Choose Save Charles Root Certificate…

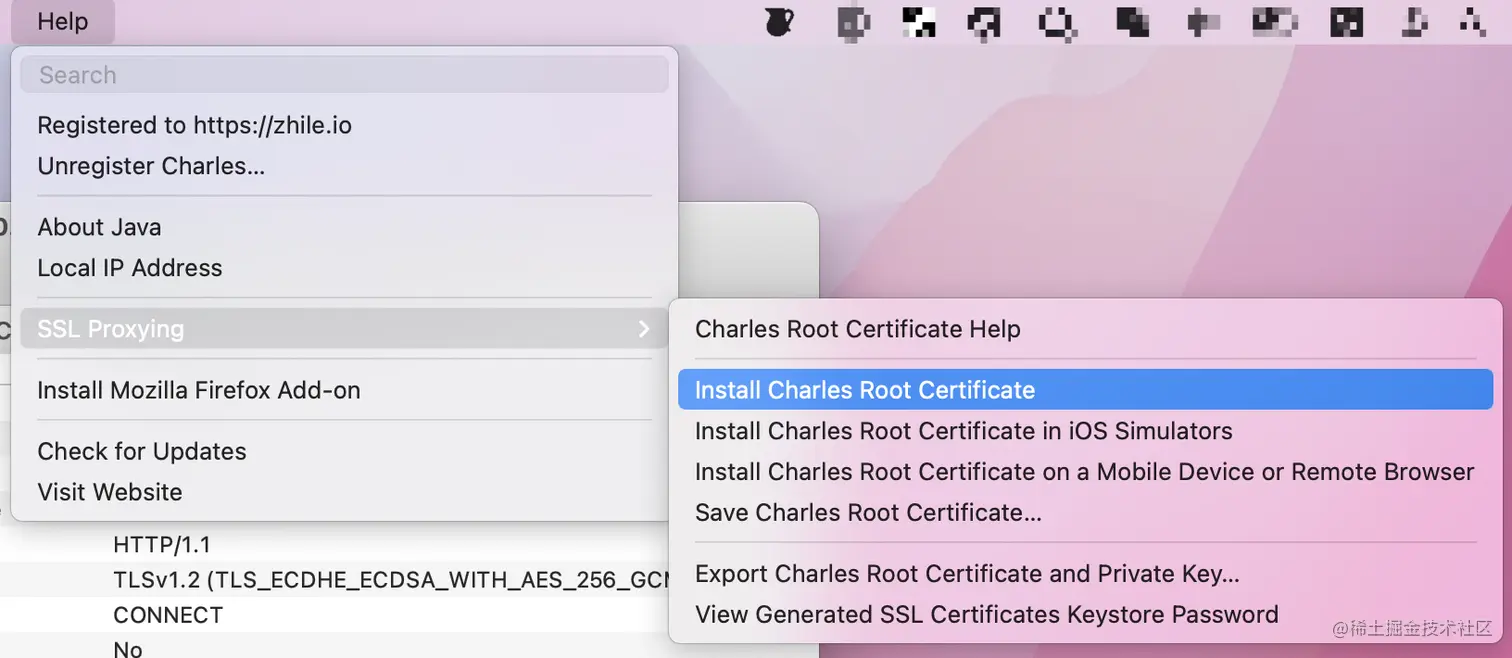click(1085, 513)
